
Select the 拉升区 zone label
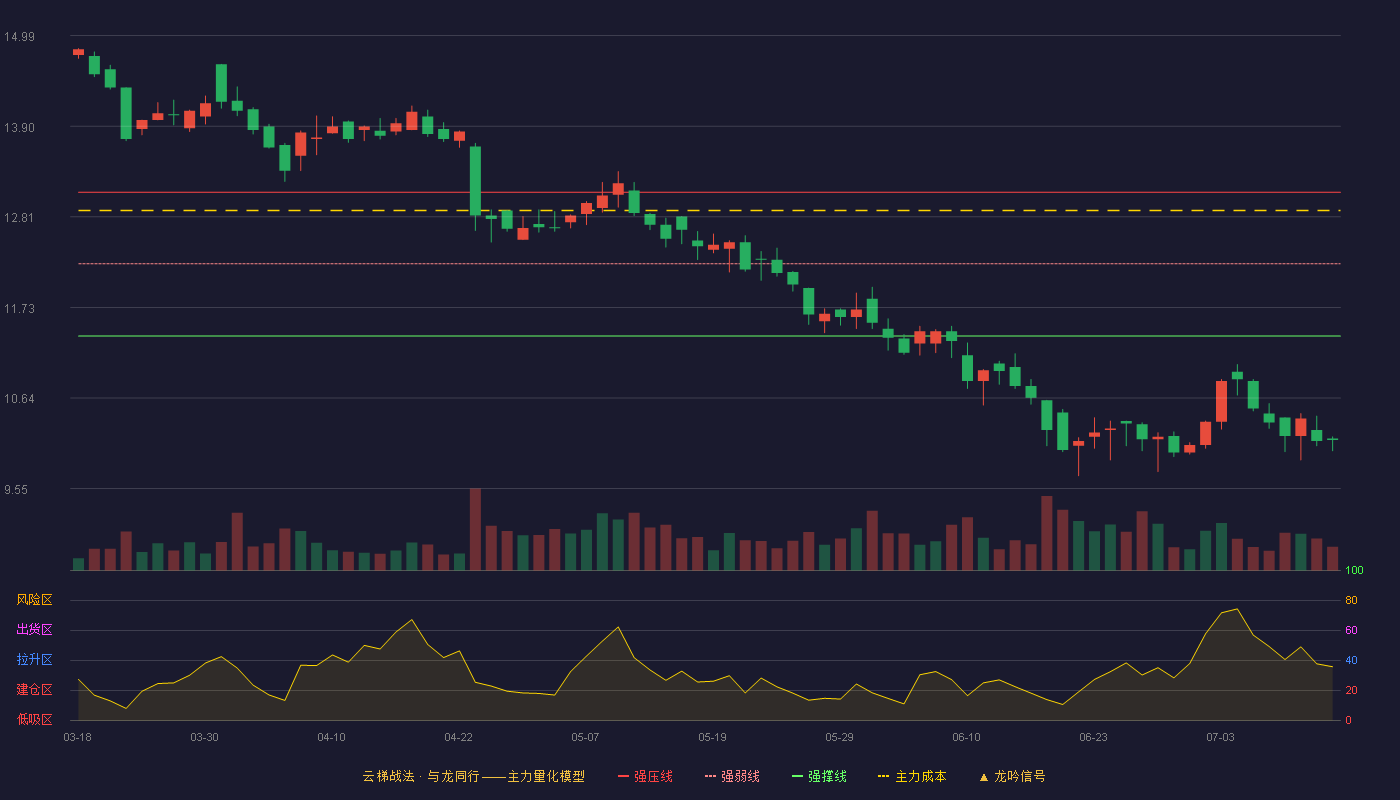click(34, 660)
